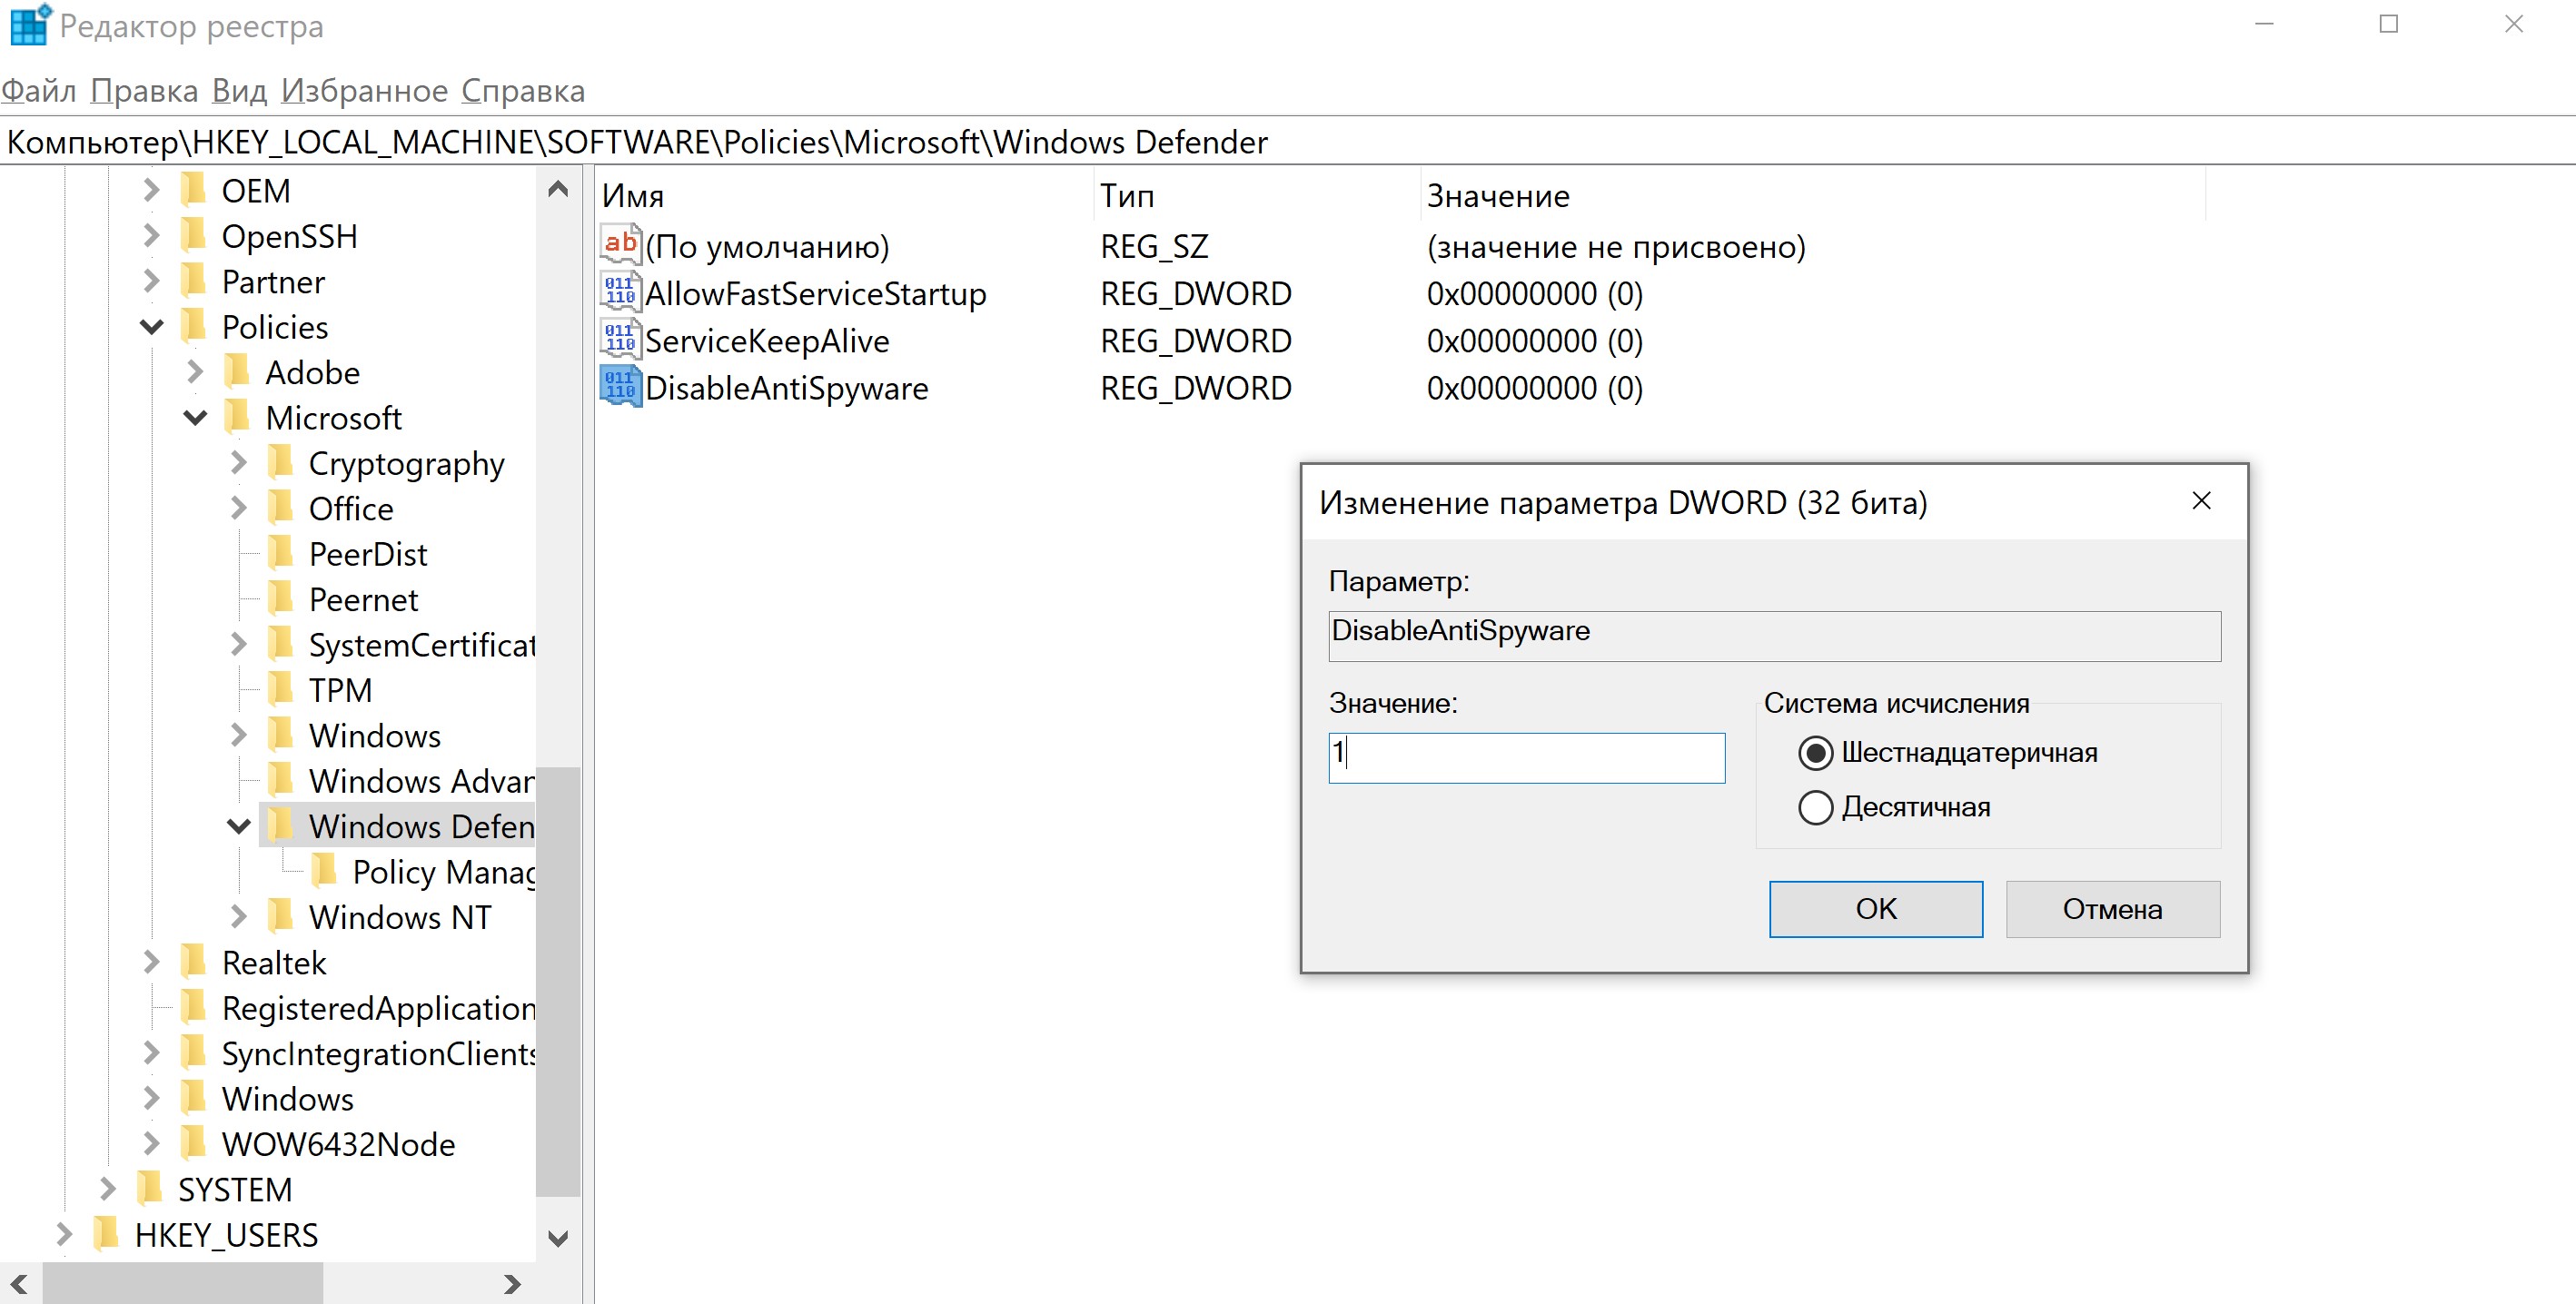This screenshot has width=2576, height=1304.
Task: Select the ServiceKeepAlive value name
Action: click(x=767, y=341)
